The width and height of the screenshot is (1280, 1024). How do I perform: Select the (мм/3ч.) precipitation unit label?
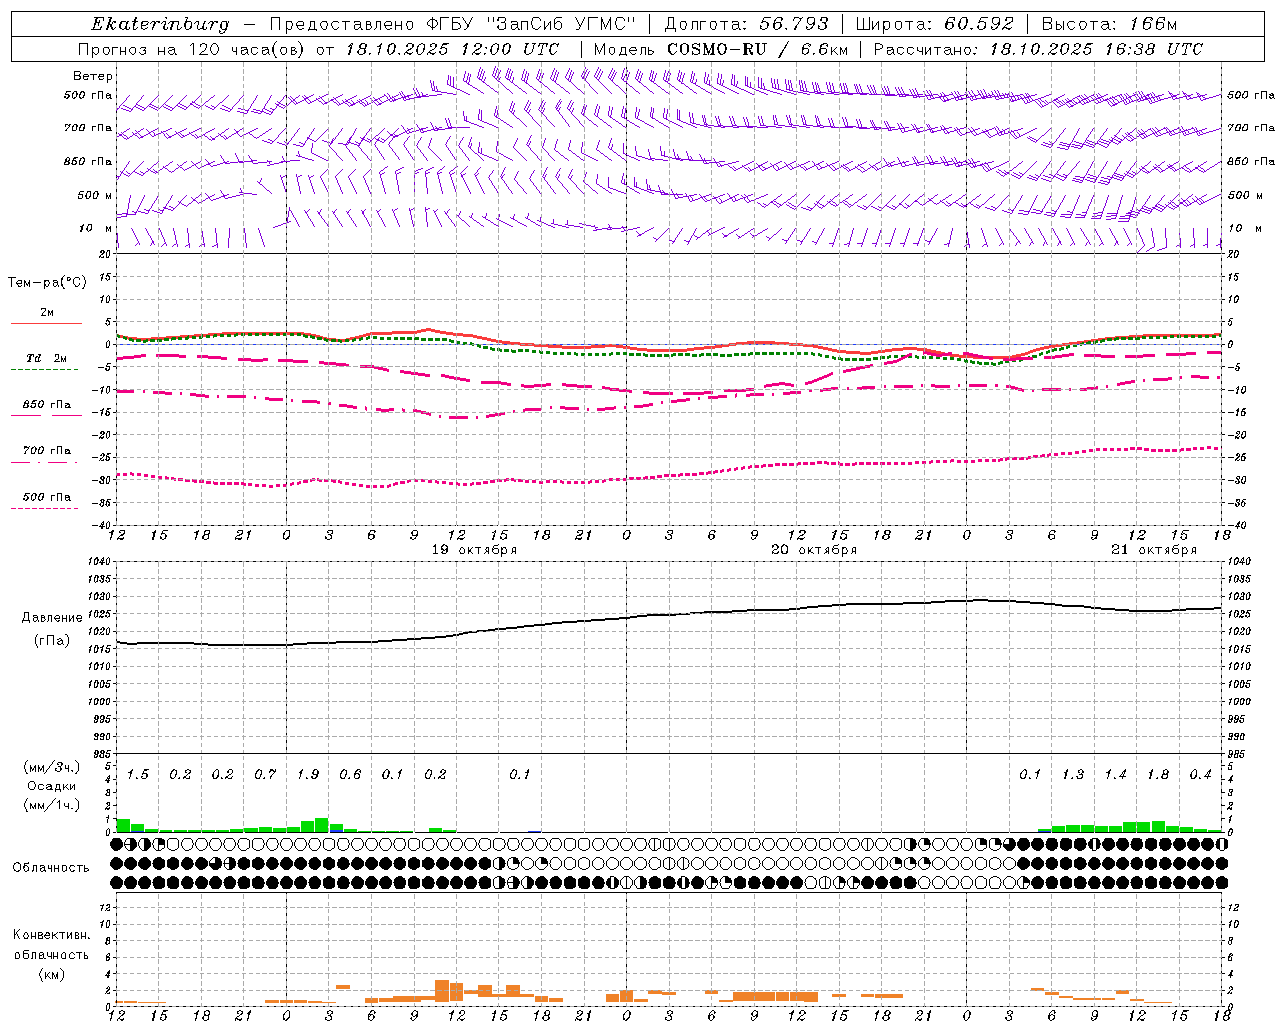pos(52,767)
